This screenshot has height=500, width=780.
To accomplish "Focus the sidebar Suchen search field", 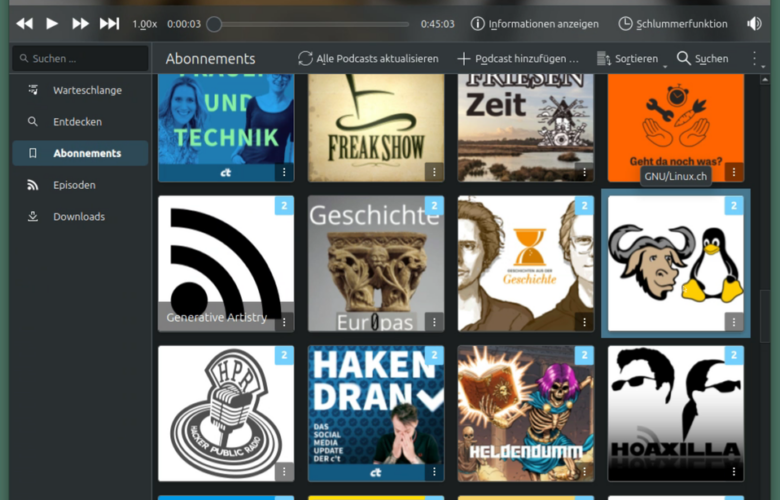I will click(81, 59).
